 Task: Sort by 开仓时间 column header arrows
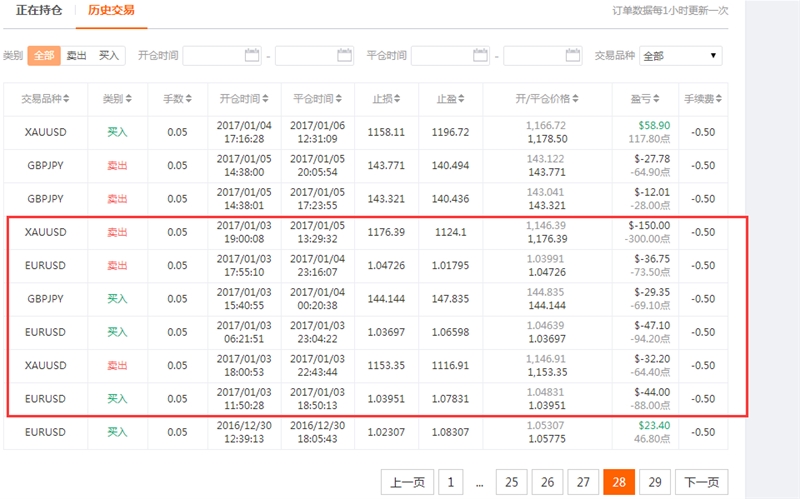click(x=265, y=98)
